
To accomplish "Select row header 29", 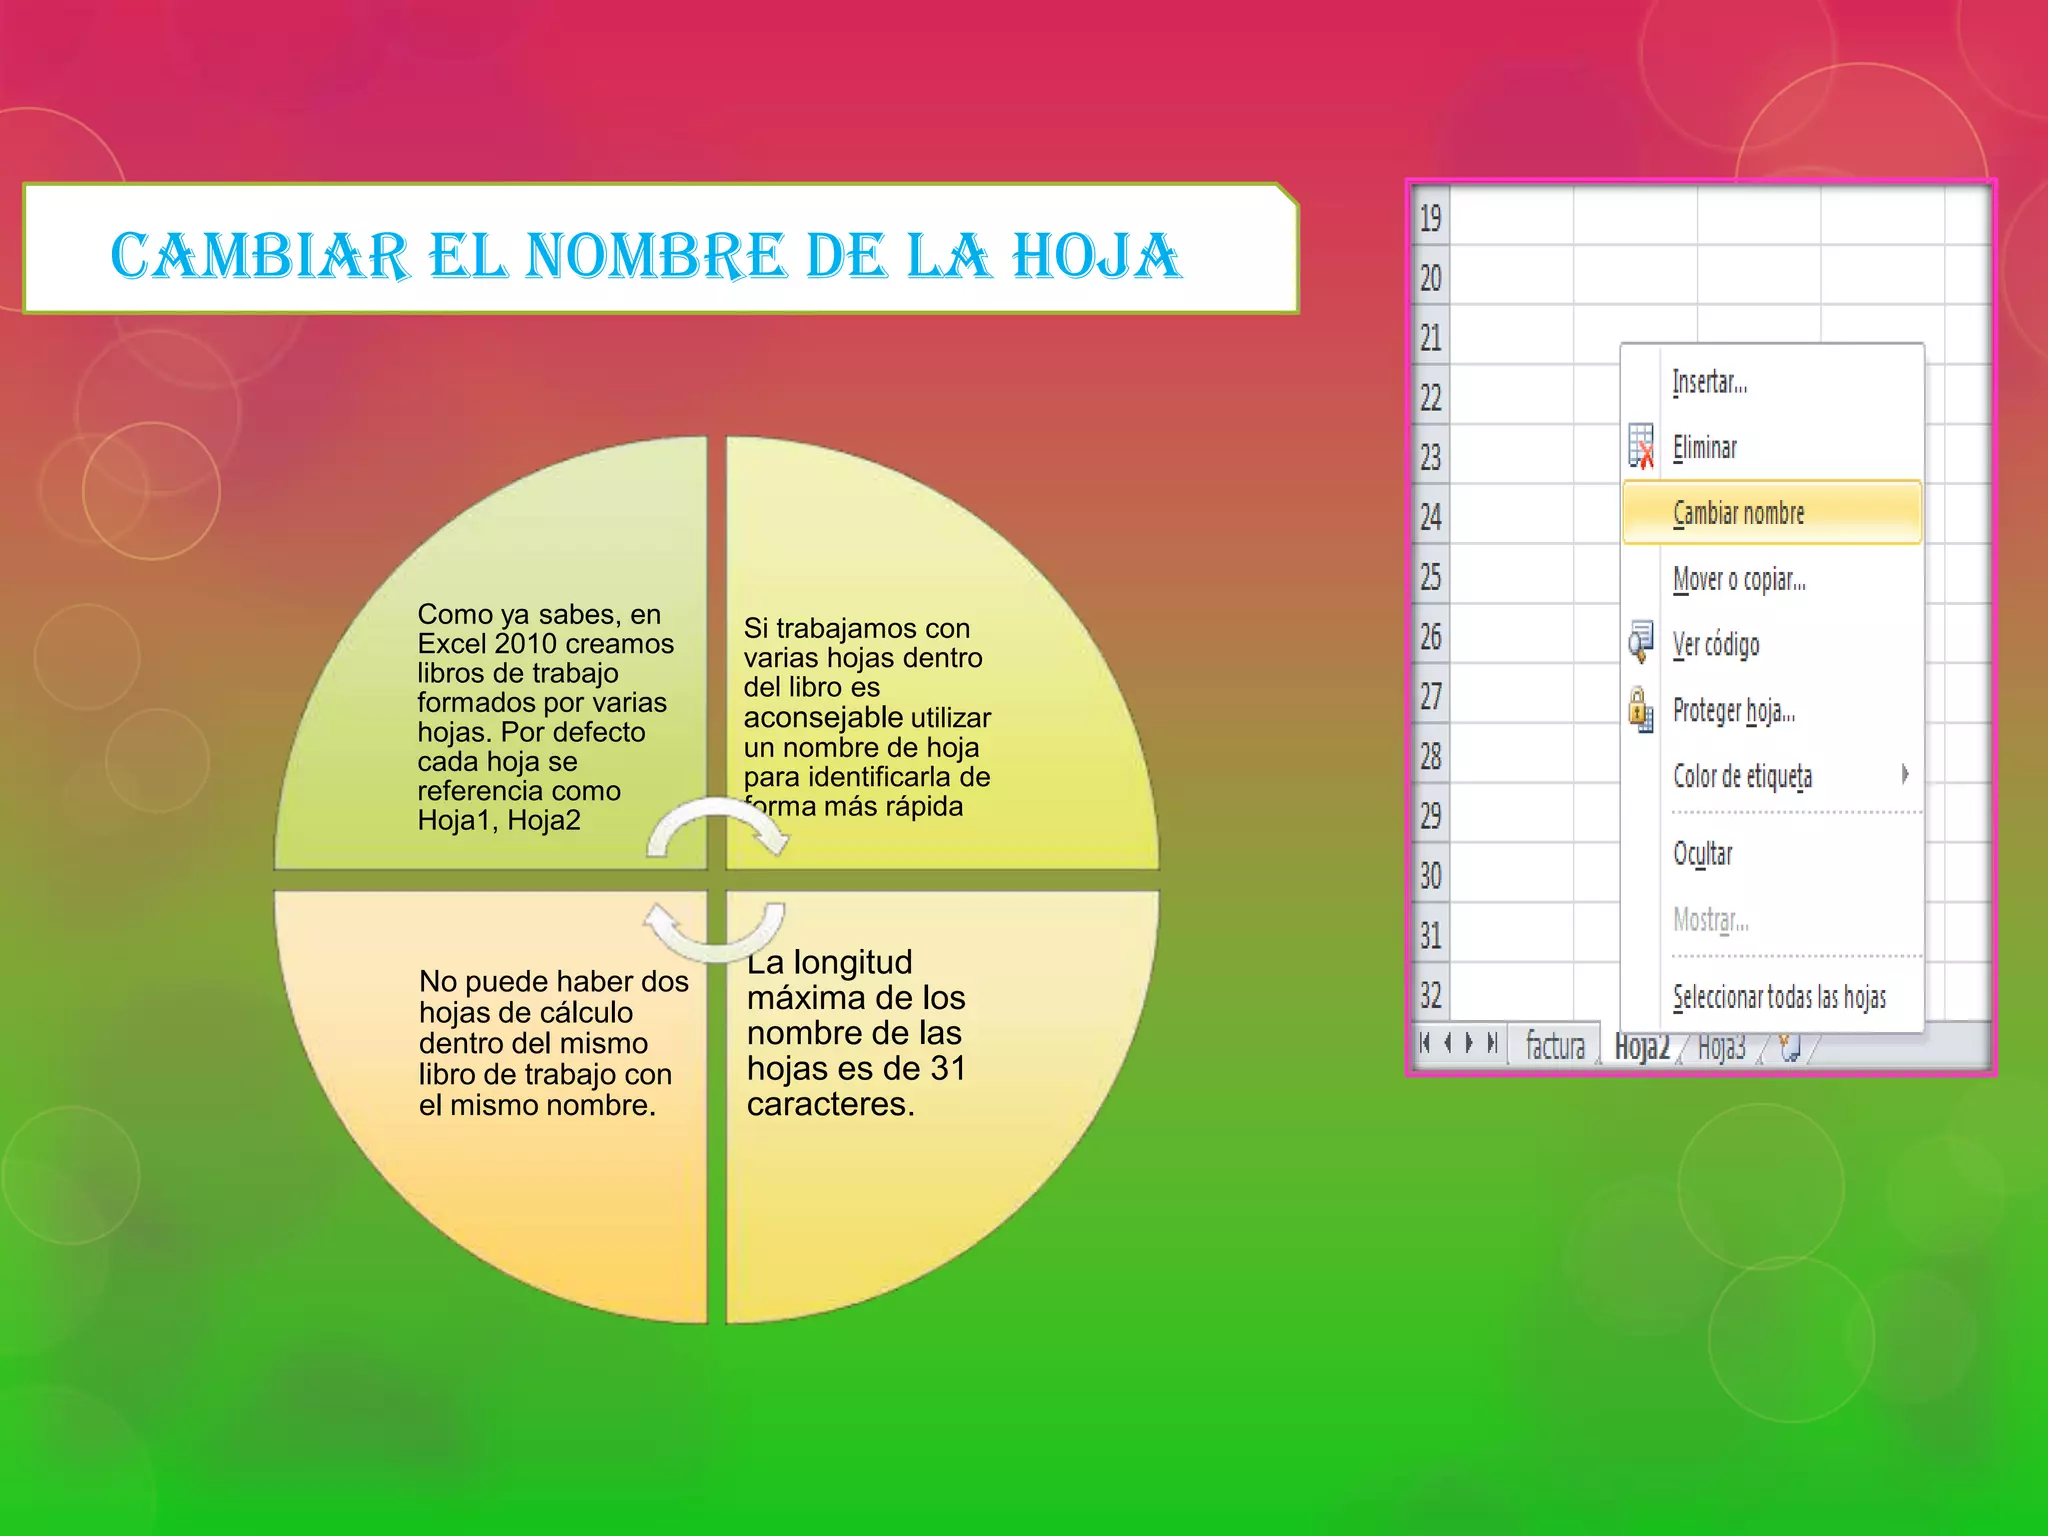I will 1431,815.
